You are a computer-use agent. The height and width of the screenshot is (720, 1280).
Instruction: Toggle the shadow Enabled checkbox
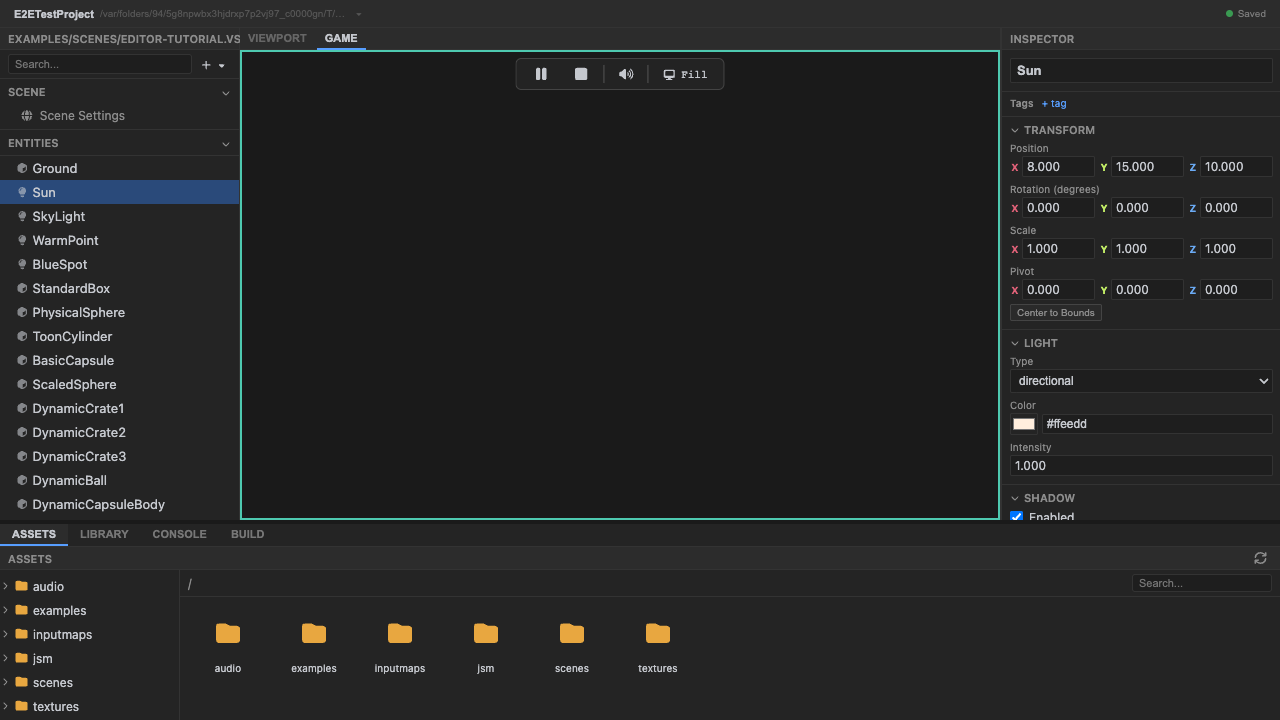click(1017, 517)
